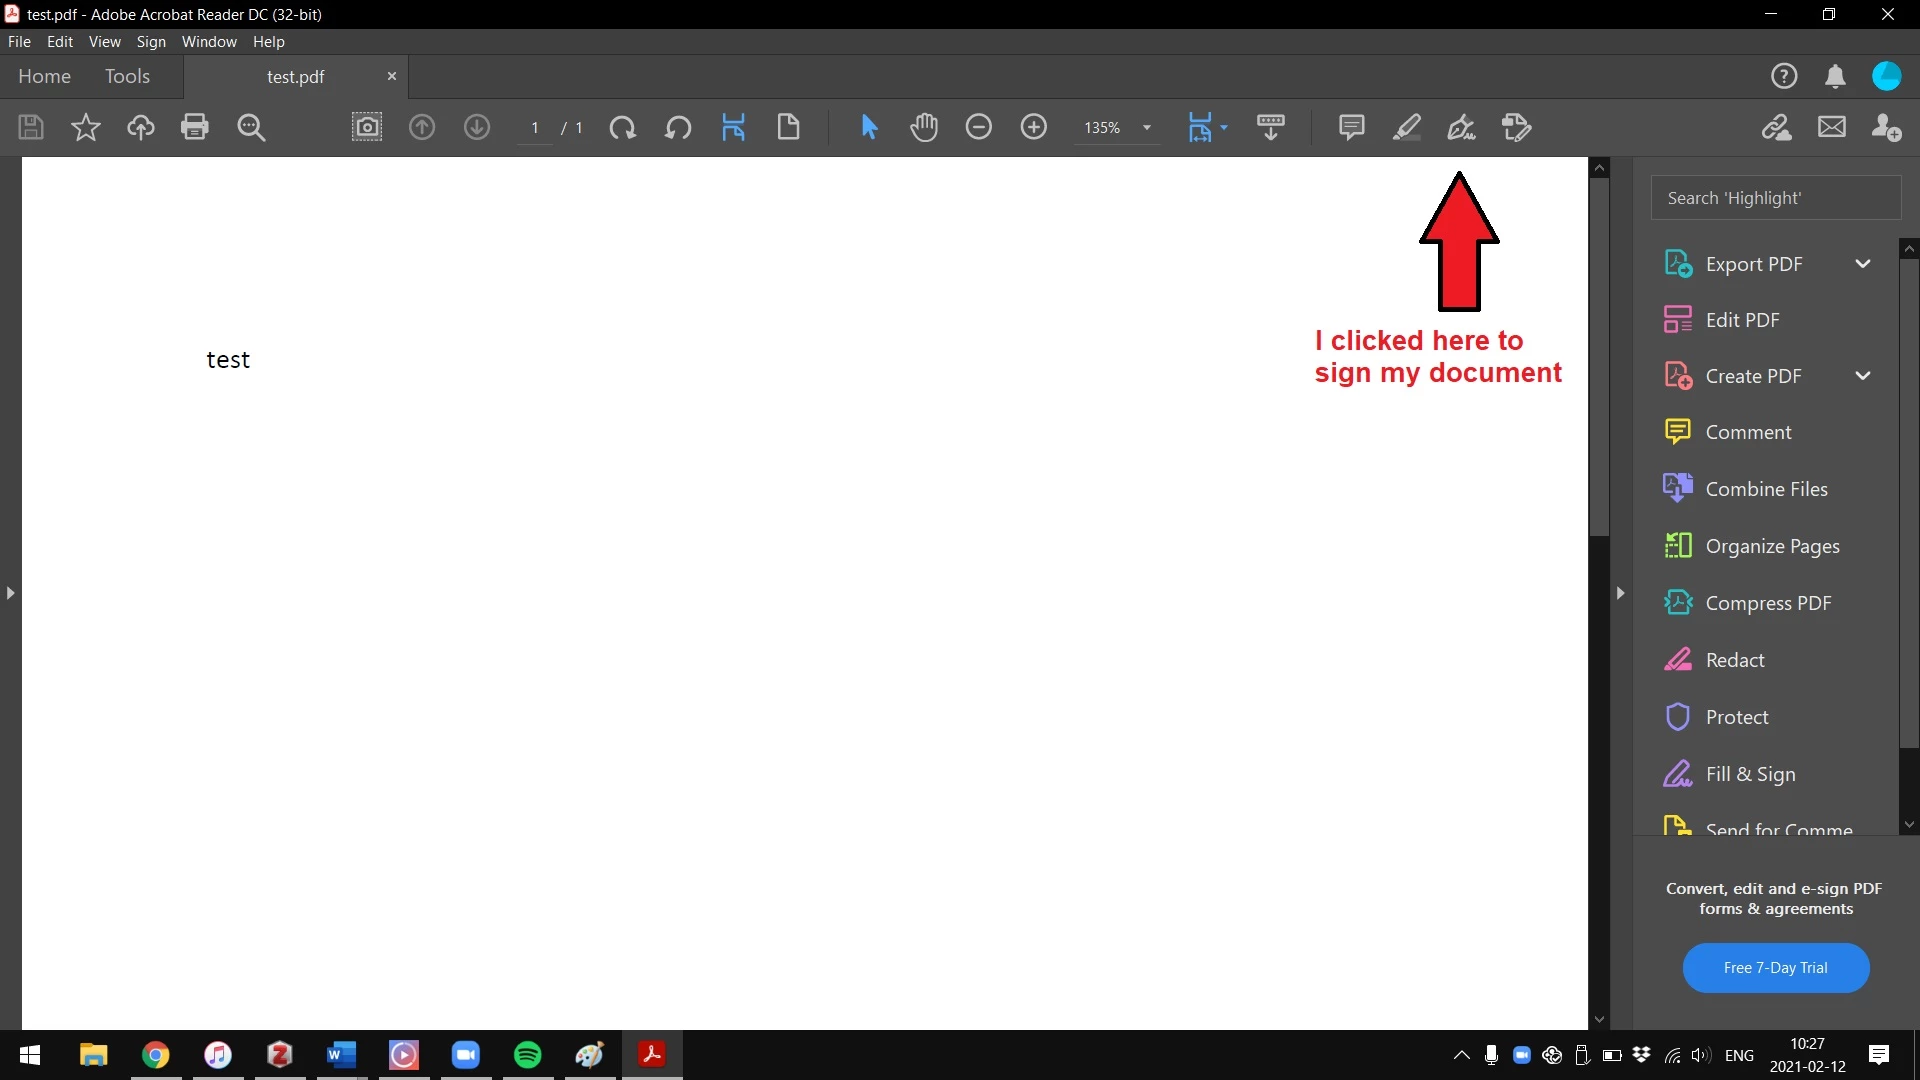Open the View menu
Viewport: 1920px width, 1080px height.
point(104,42)
